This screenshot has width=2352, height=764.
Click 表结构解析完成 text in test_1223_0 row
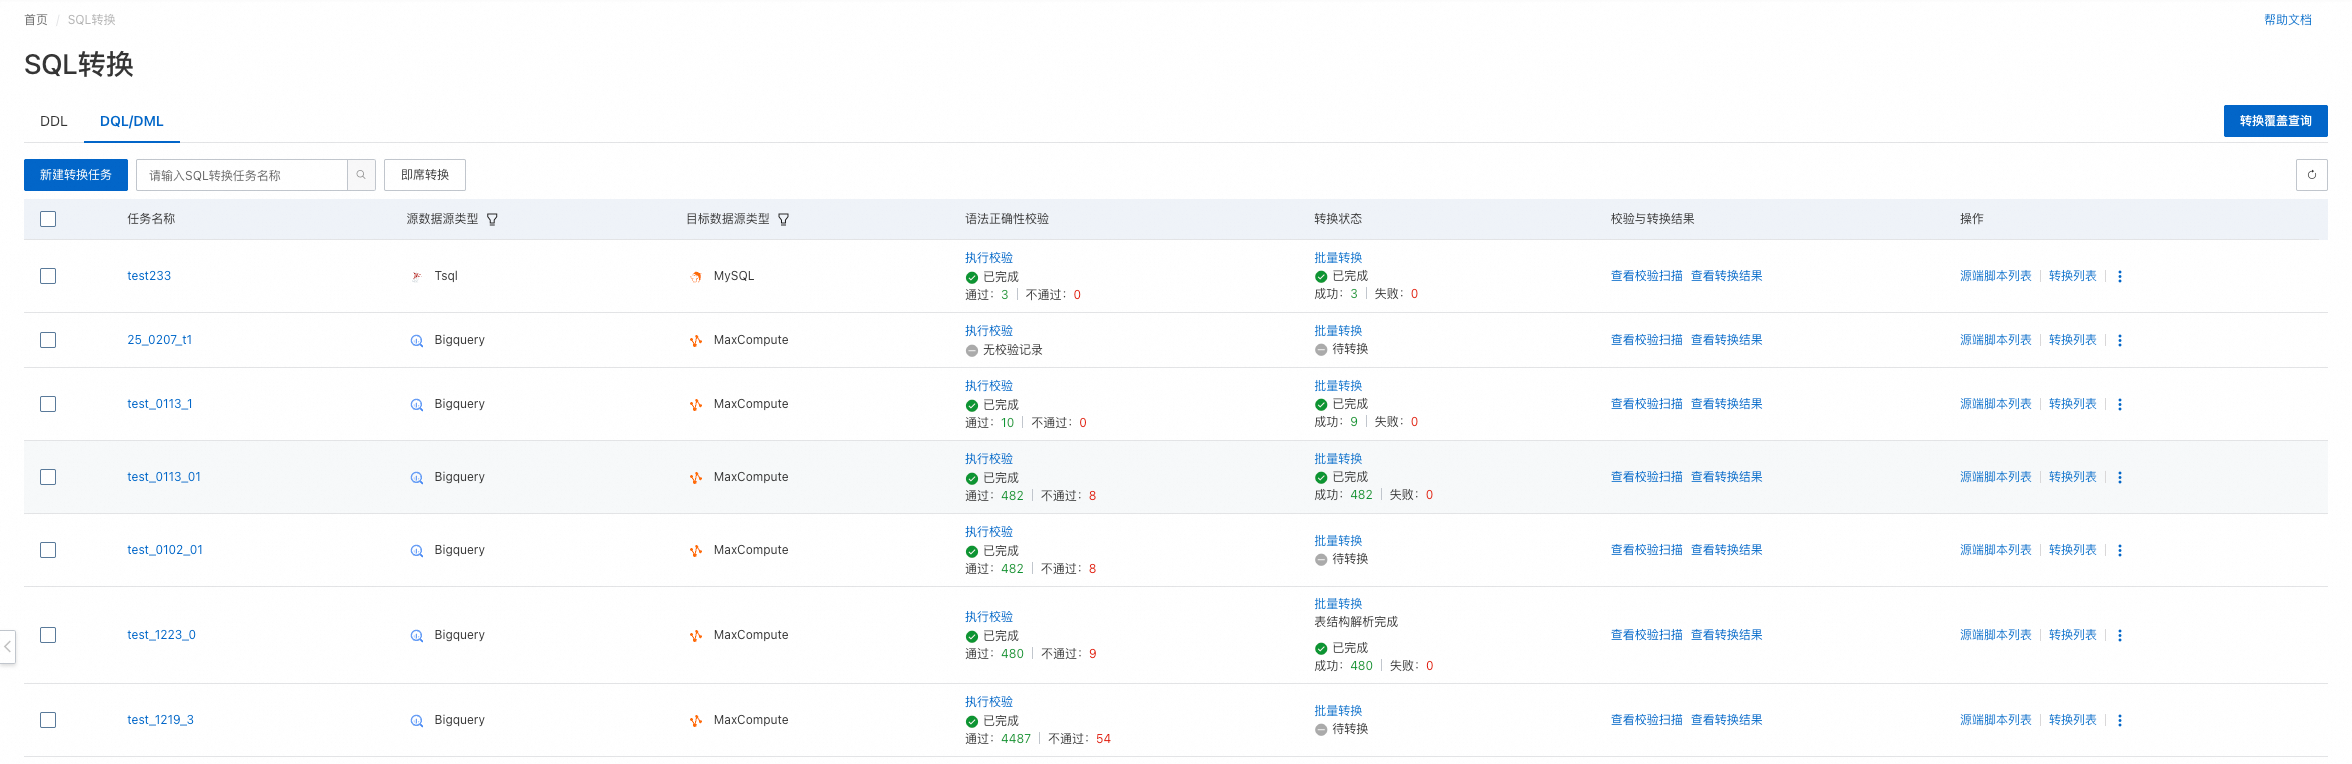point(1356,622)
